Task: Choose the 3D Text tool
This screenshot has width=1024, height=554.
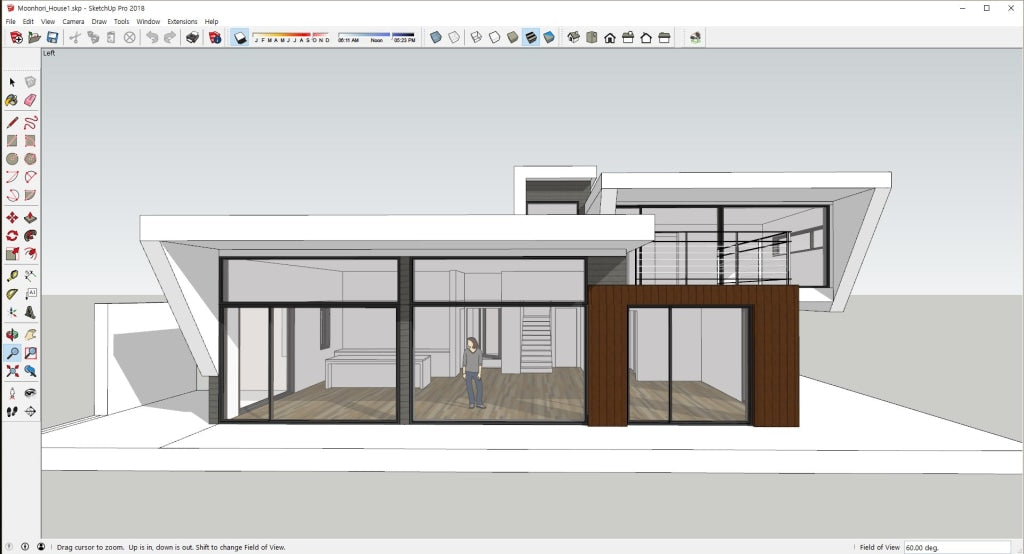Action: (30, 312)
